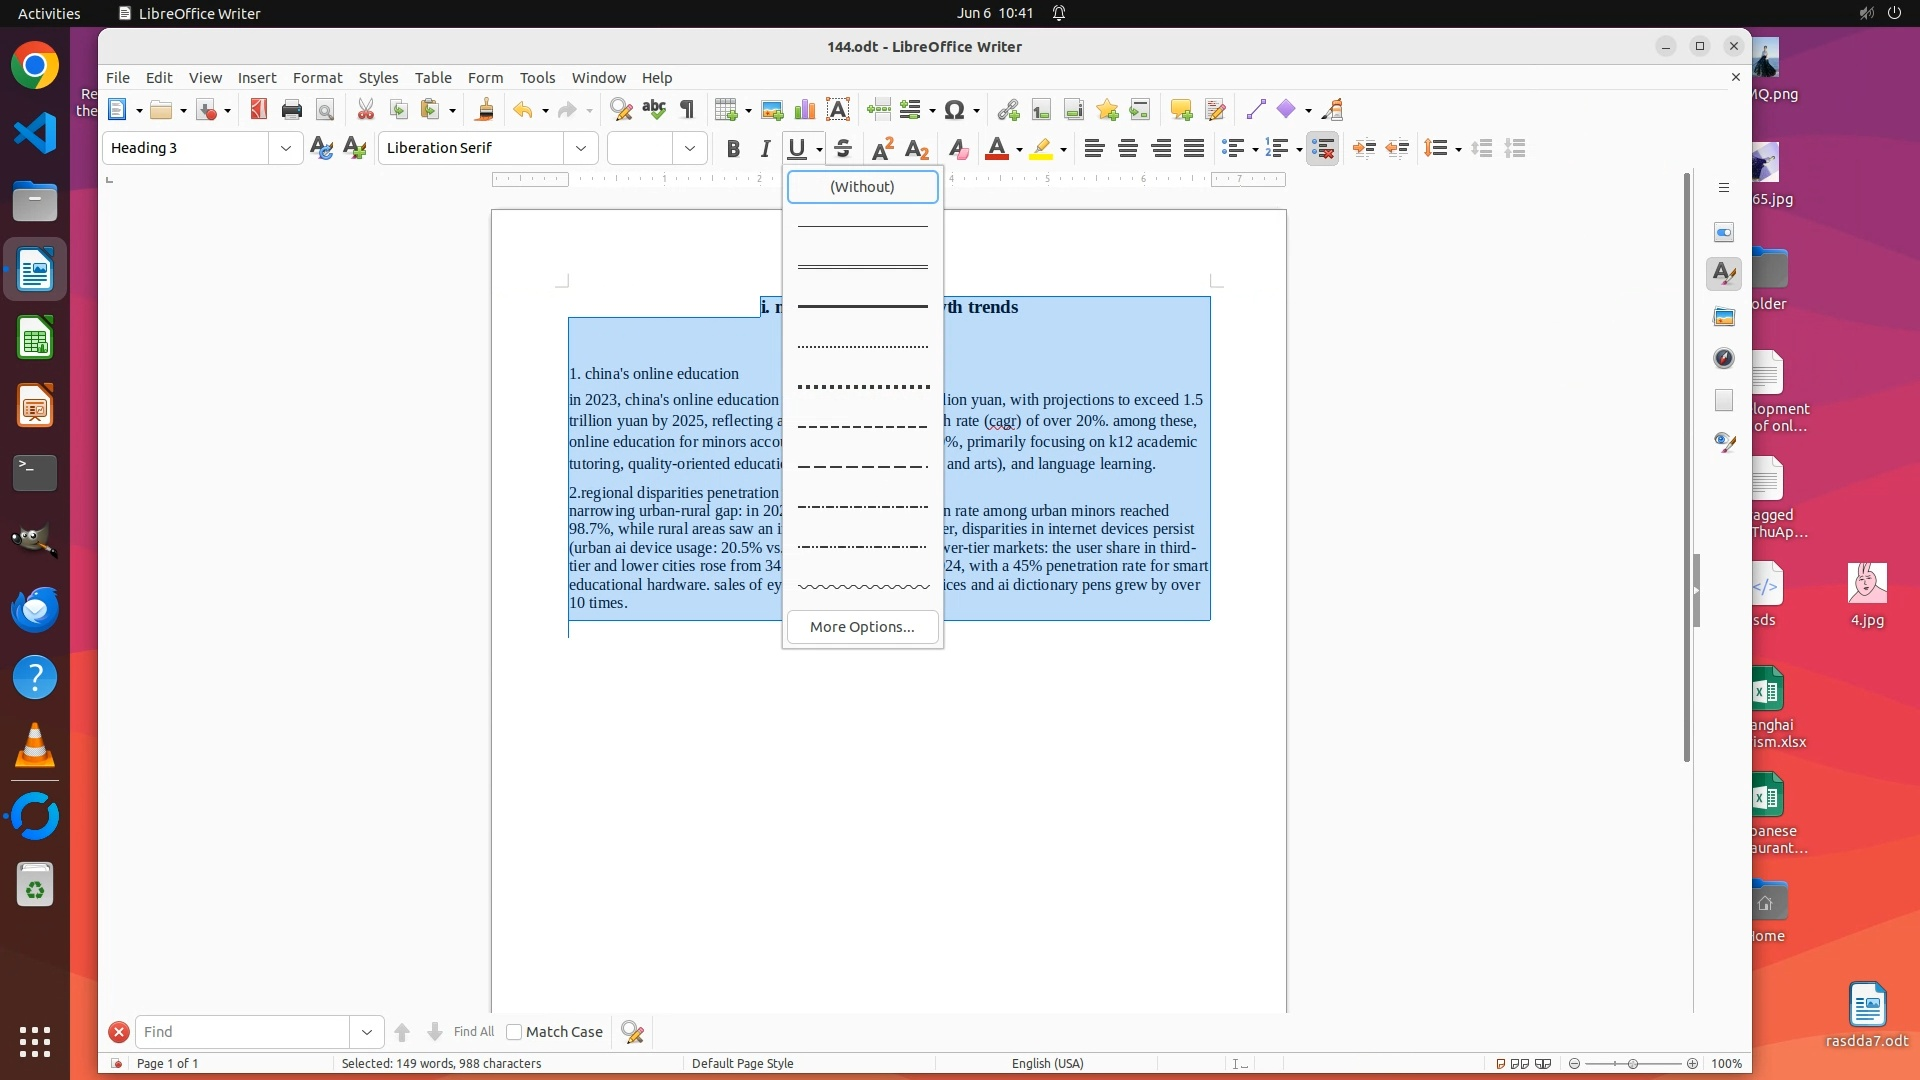Screen dimensions: 1920x1080
Task: Select the (Without) underline option
Action: pos(862,187)
